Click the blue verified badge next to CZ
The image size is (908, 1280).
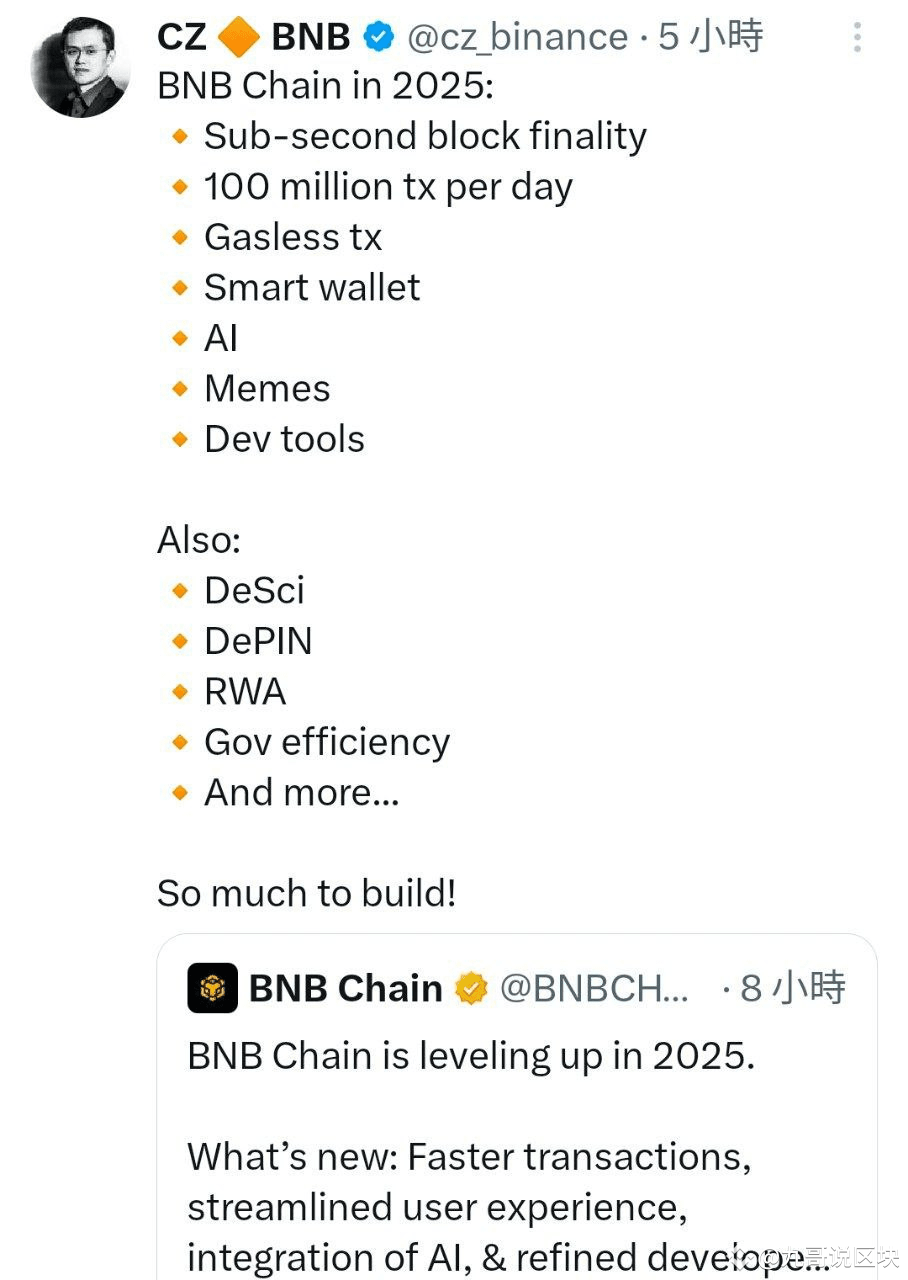click(x=378, y=36)
